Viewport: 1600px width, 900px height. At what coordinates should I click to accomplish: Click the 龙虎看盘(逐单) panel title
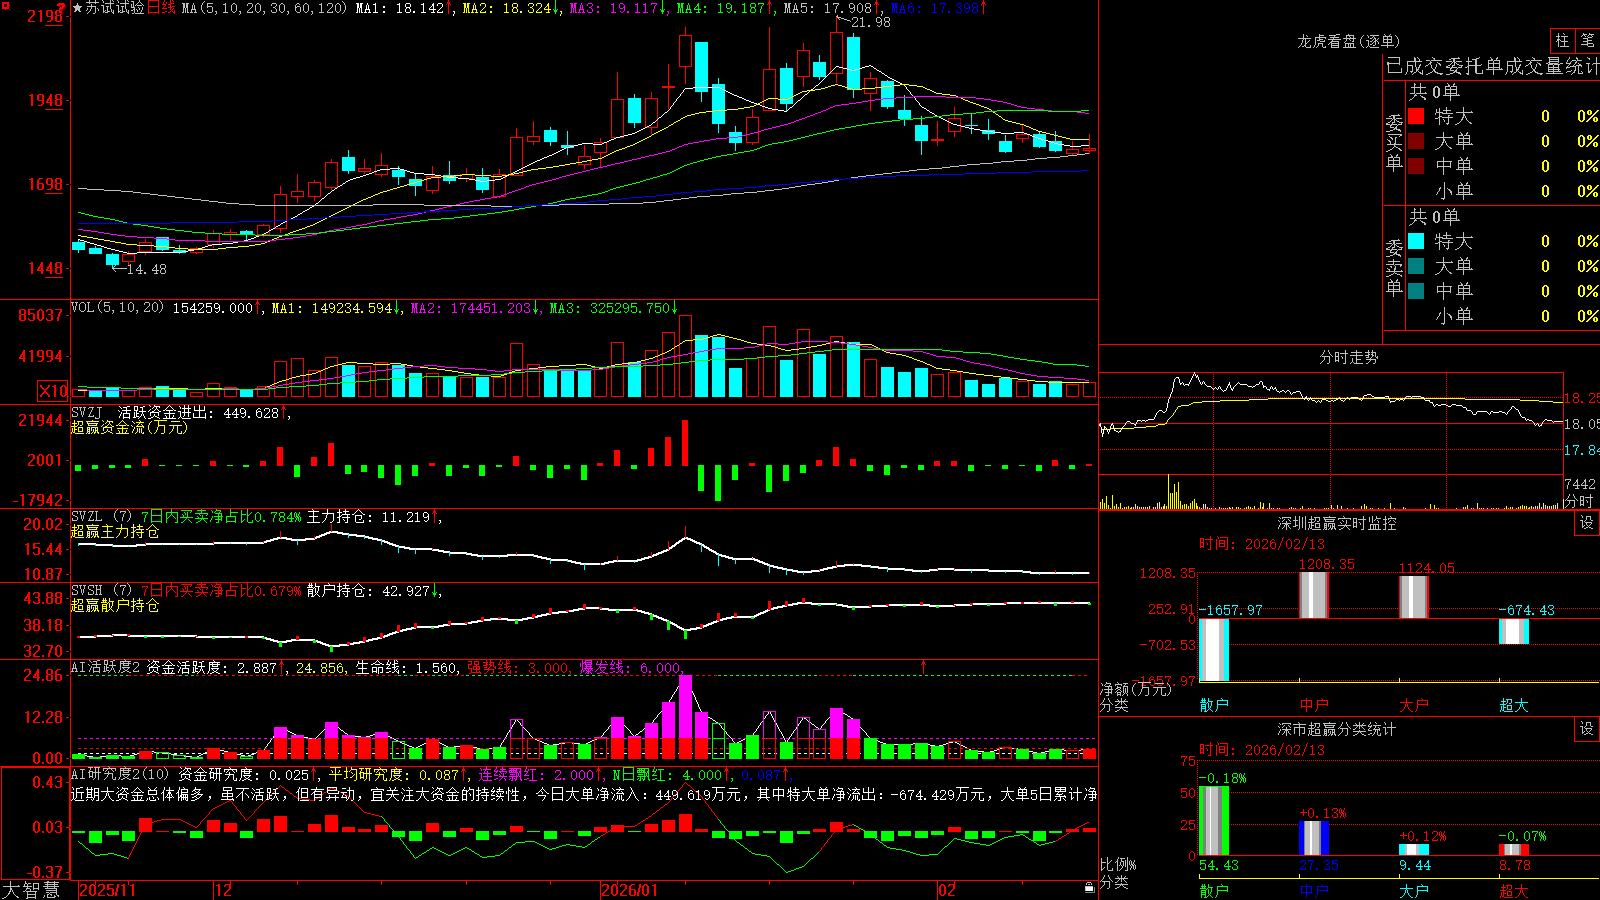pyautogui.click(x=1349, y=41)
